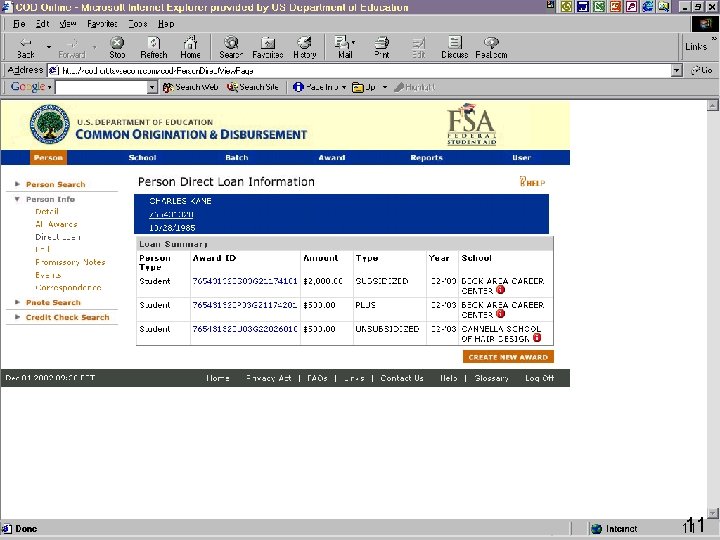The width and height of the screenshot is (720, 540).
Task: Open the Help menu
Action: point(166,23)
